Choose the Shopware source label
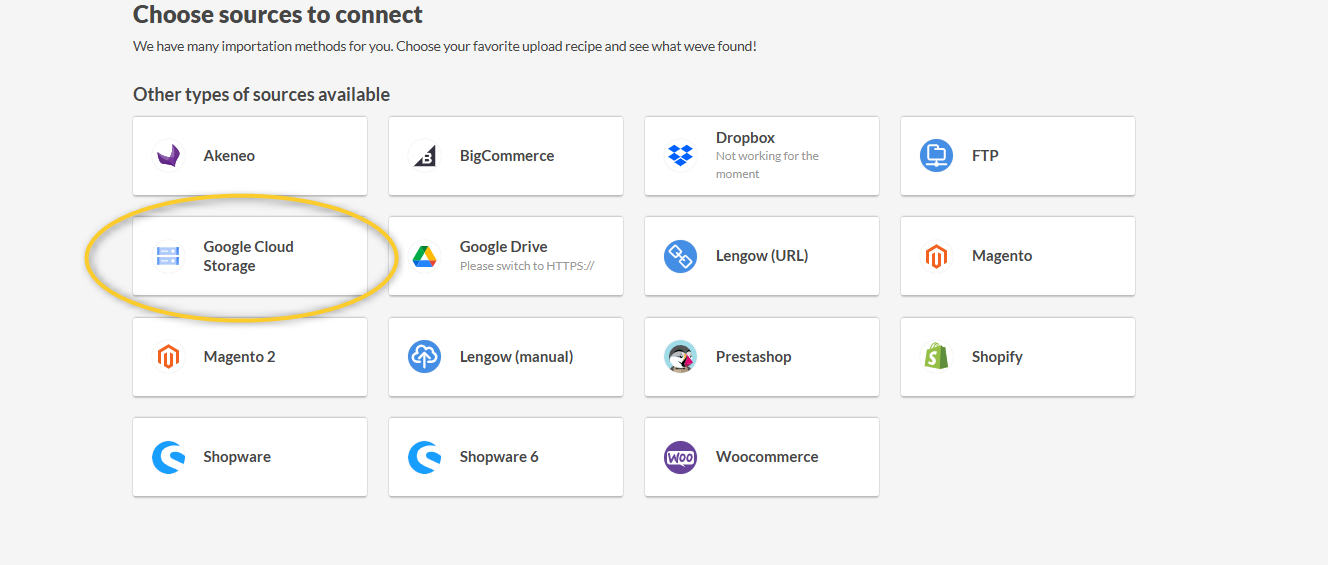This screenshot has width=1328, height=565. coord(237,457)
